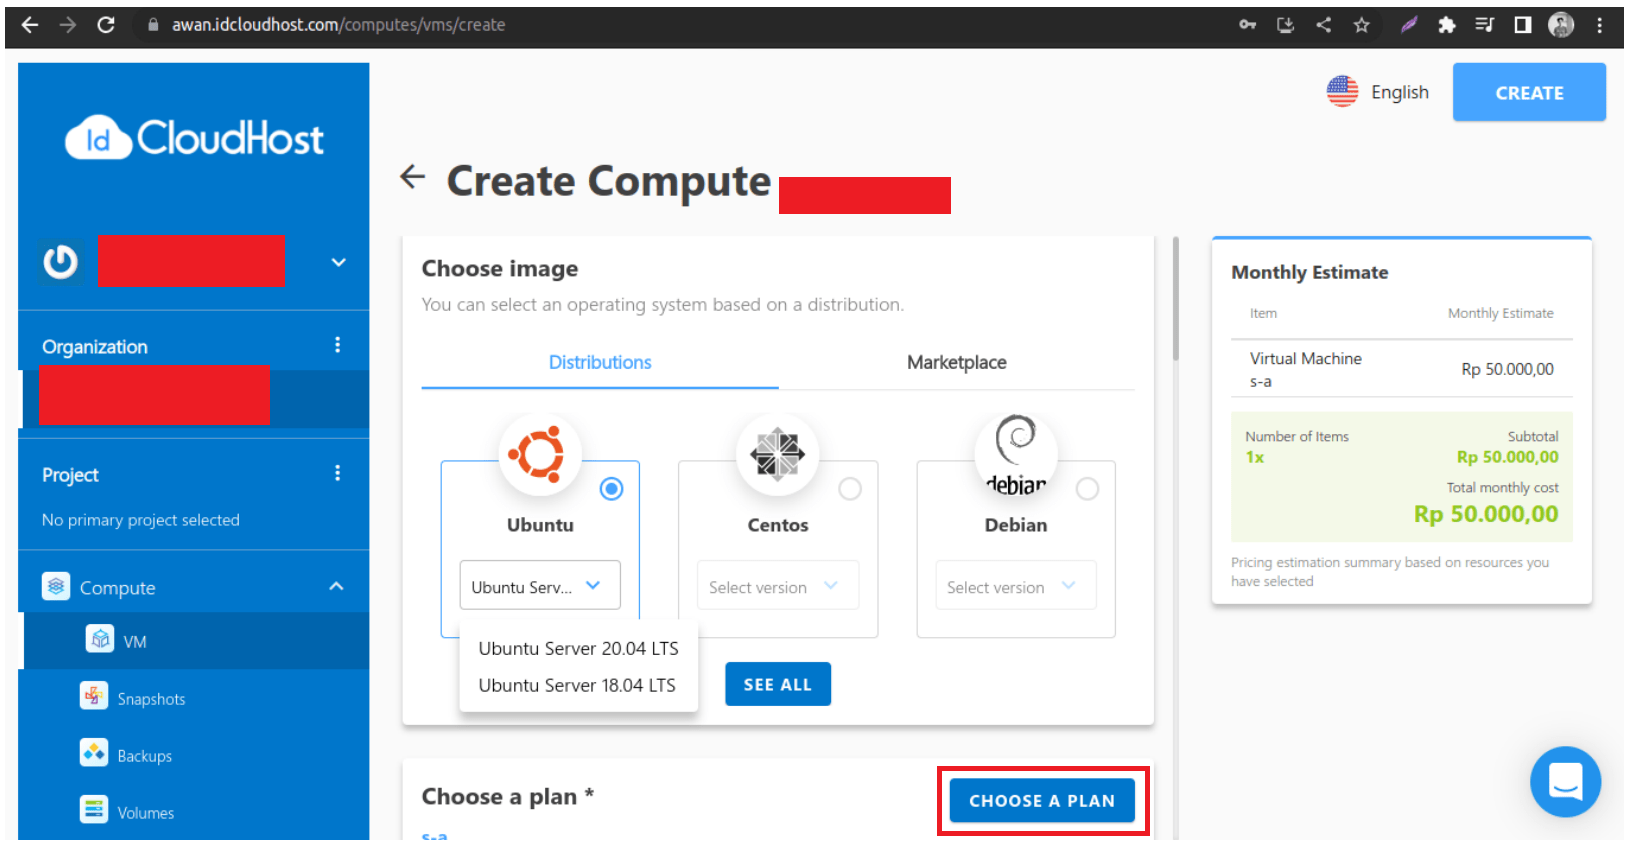This screenshot has width=1636, height=850.
Task: Click the IdCloudHost logo
Action: [194, 139]
